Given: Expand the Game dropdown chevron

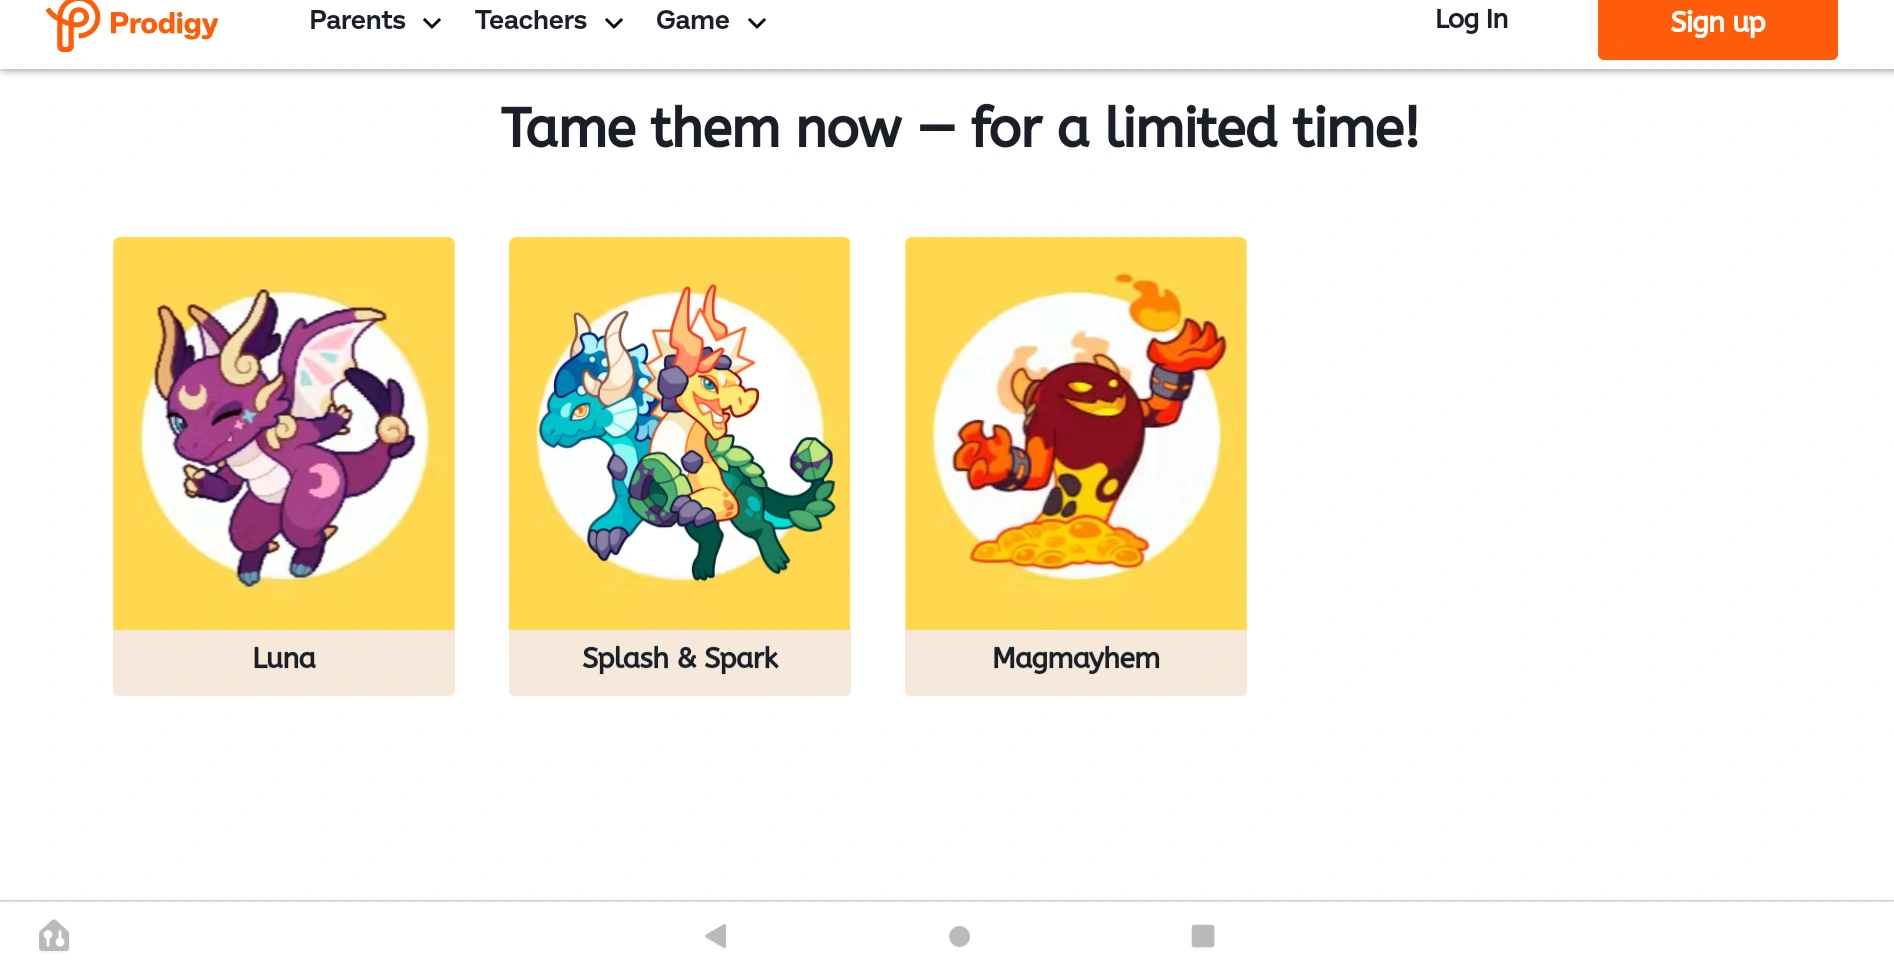Looking at the screenshot, I should (x=757, y=23).
